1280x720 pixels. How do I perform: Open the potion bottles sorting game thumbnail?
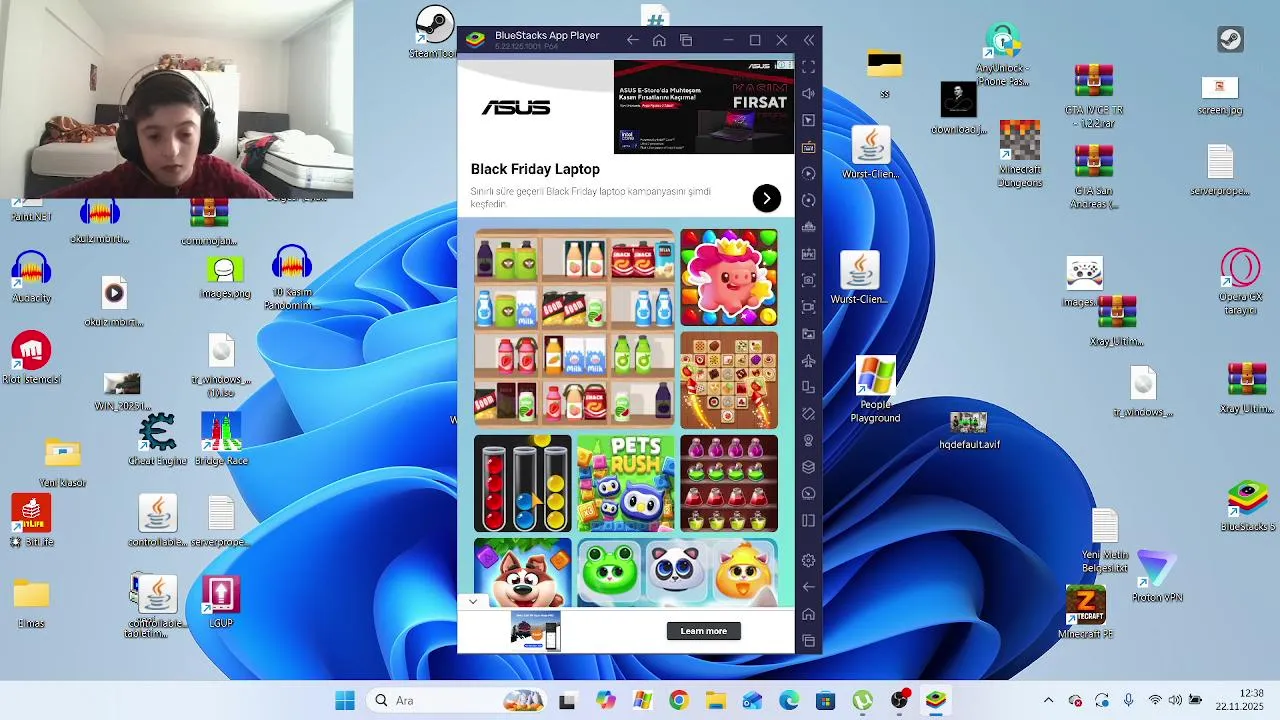729,484
